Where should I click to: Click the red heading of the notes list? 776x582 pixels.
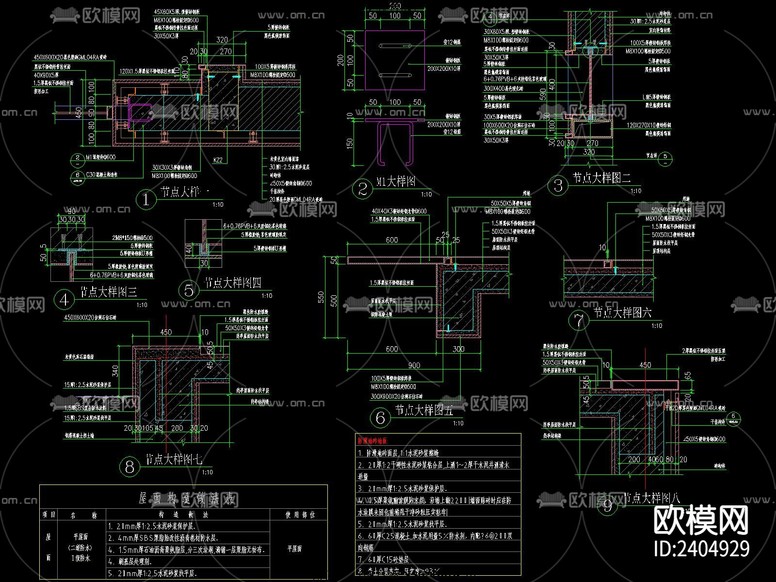point(372,440)
